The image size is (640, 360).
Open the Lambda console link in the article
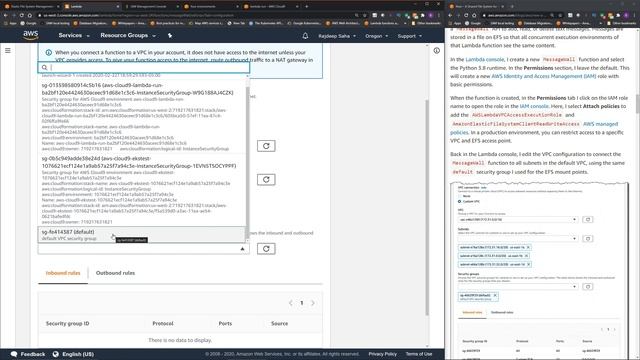[484, 60]
